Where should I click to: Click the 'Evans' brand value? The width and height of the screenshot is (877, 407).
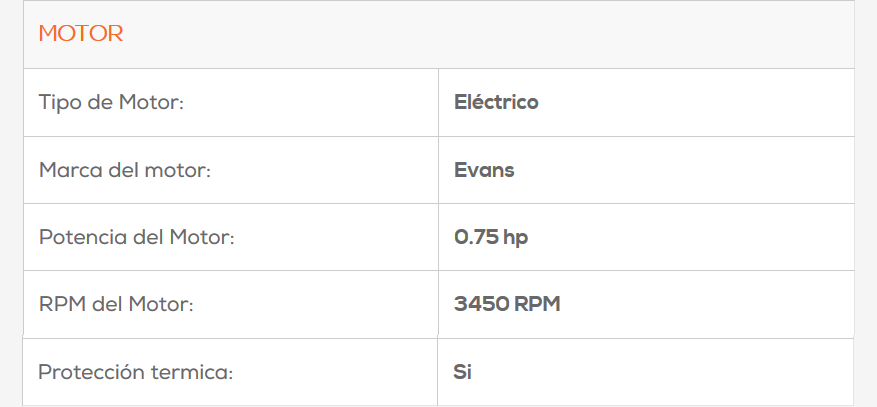[x=484, y=170]
